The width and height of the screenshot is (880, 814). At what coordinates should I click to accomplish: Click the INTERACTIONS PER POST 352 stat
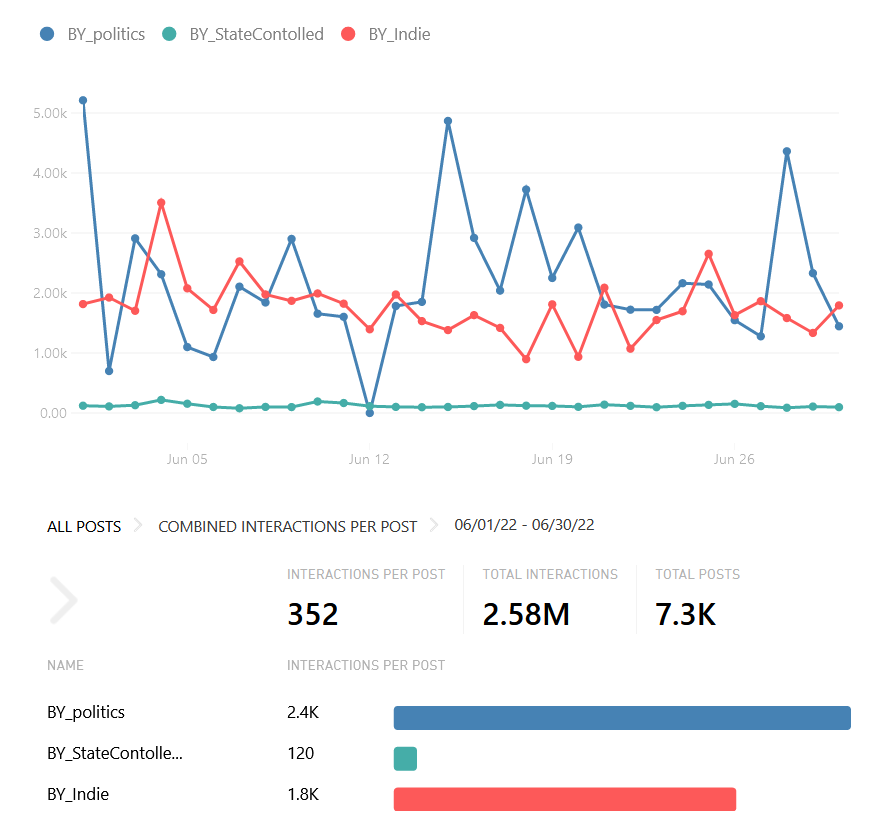tap(313, 614)
